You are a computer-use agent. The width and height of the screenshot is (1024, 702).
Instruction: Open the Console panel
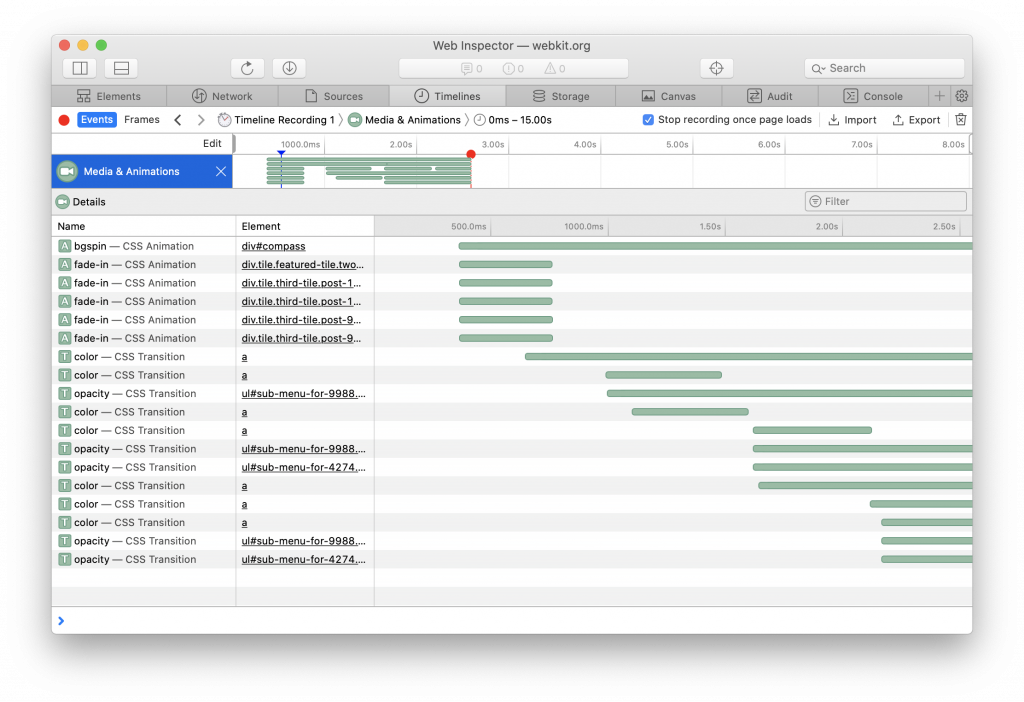tap(873, 96)
